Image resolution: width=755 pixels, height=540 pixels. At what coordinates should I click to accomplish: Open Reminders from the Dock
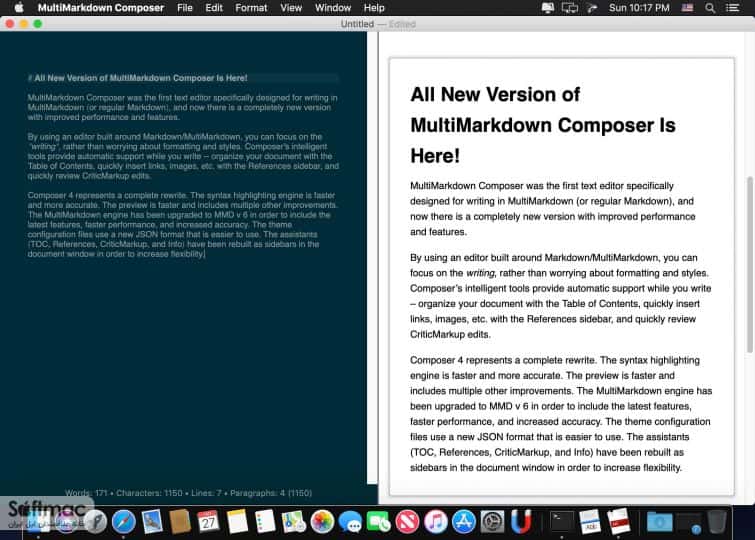click(x=265, y=522)
